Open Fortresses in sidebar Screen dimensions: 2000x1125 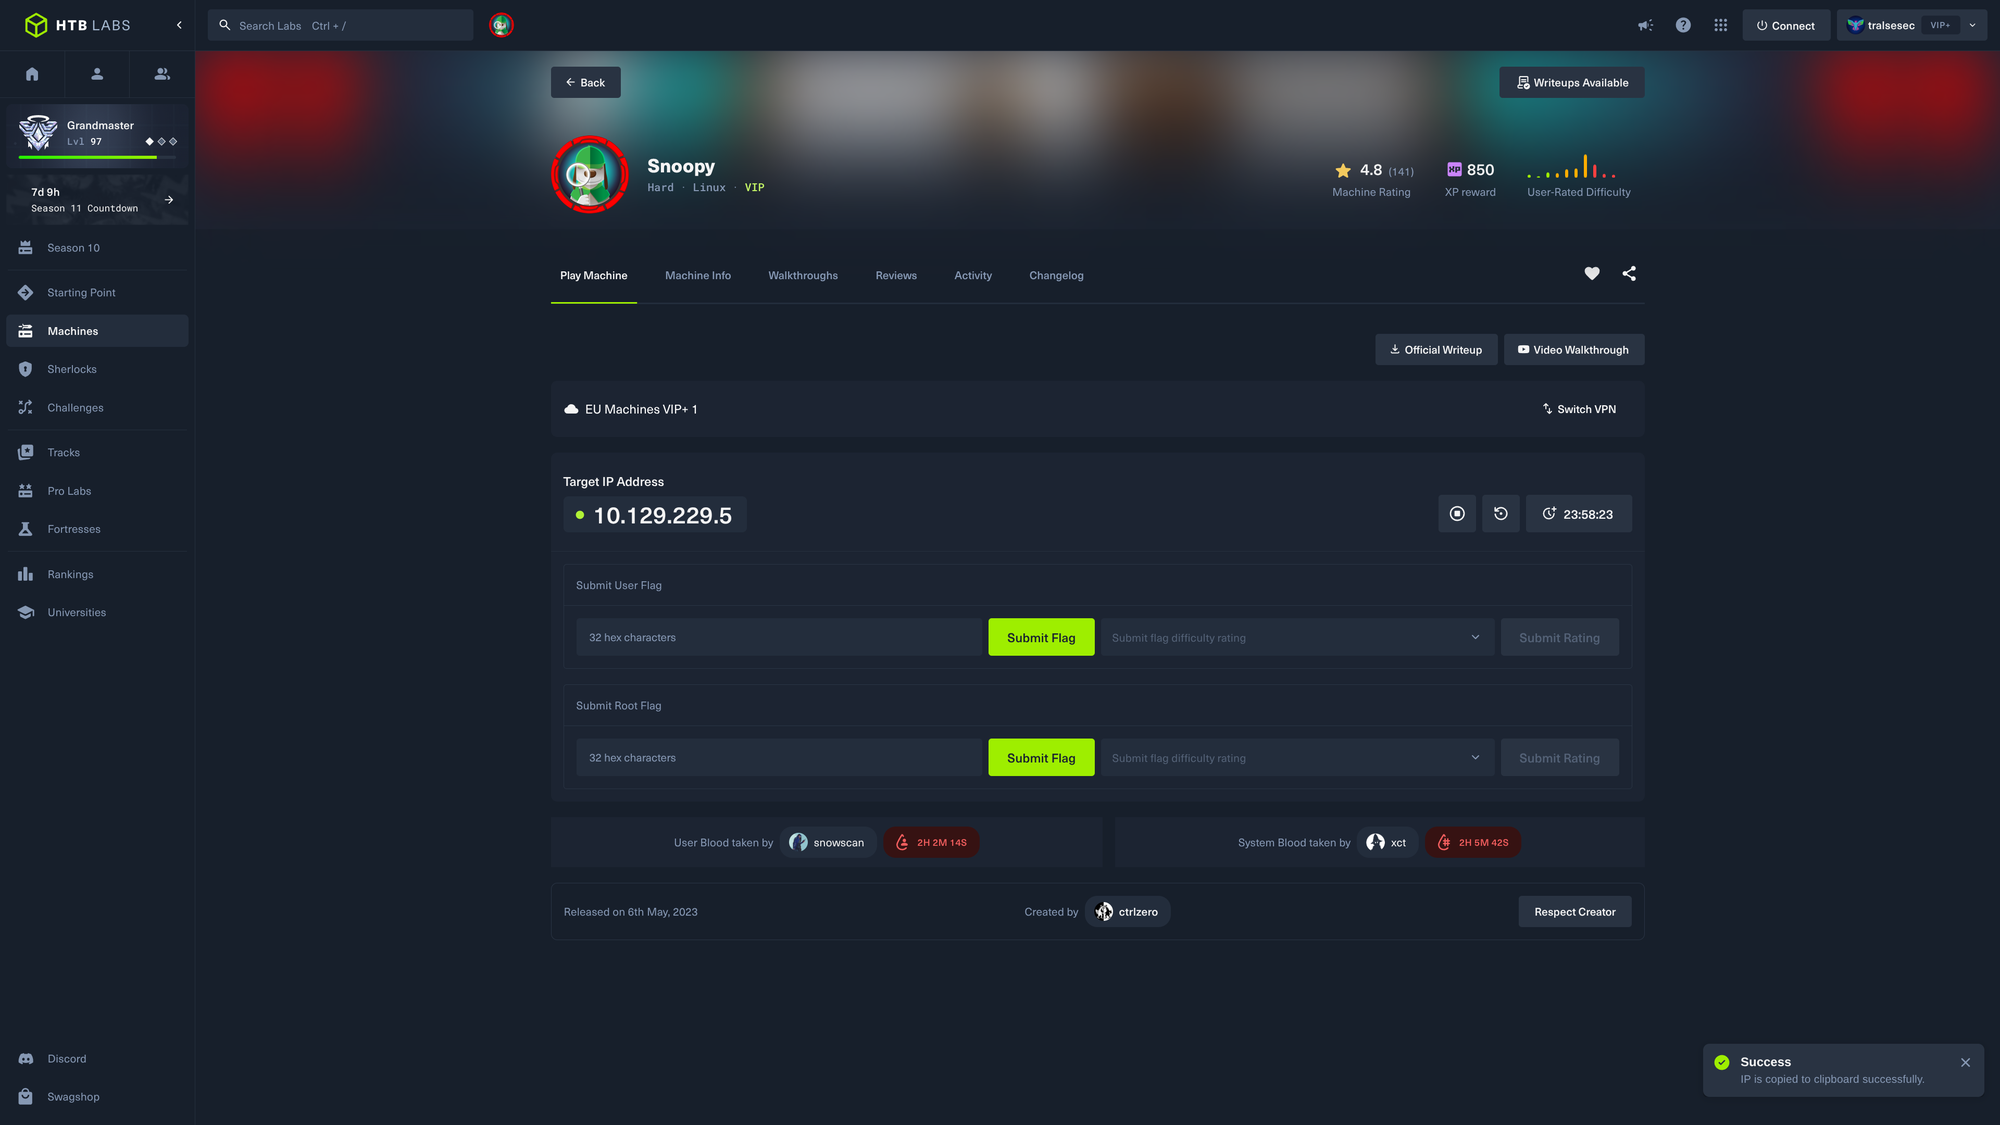click(x=97, y=529)
